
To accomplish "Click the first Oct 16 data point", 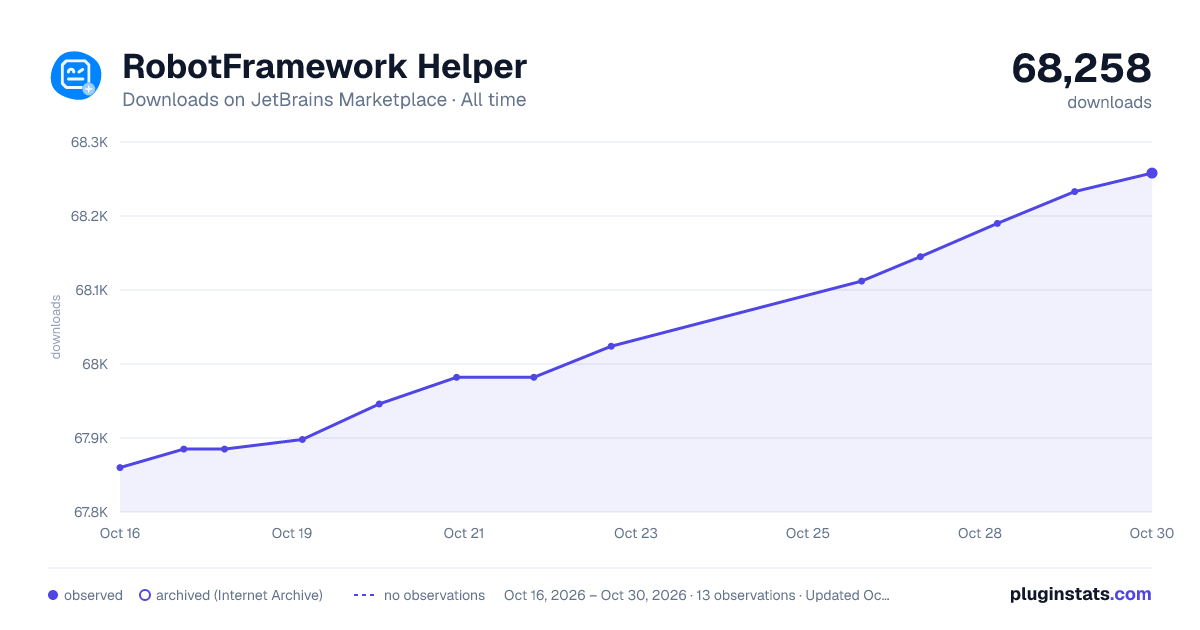I will pos(120,467).
